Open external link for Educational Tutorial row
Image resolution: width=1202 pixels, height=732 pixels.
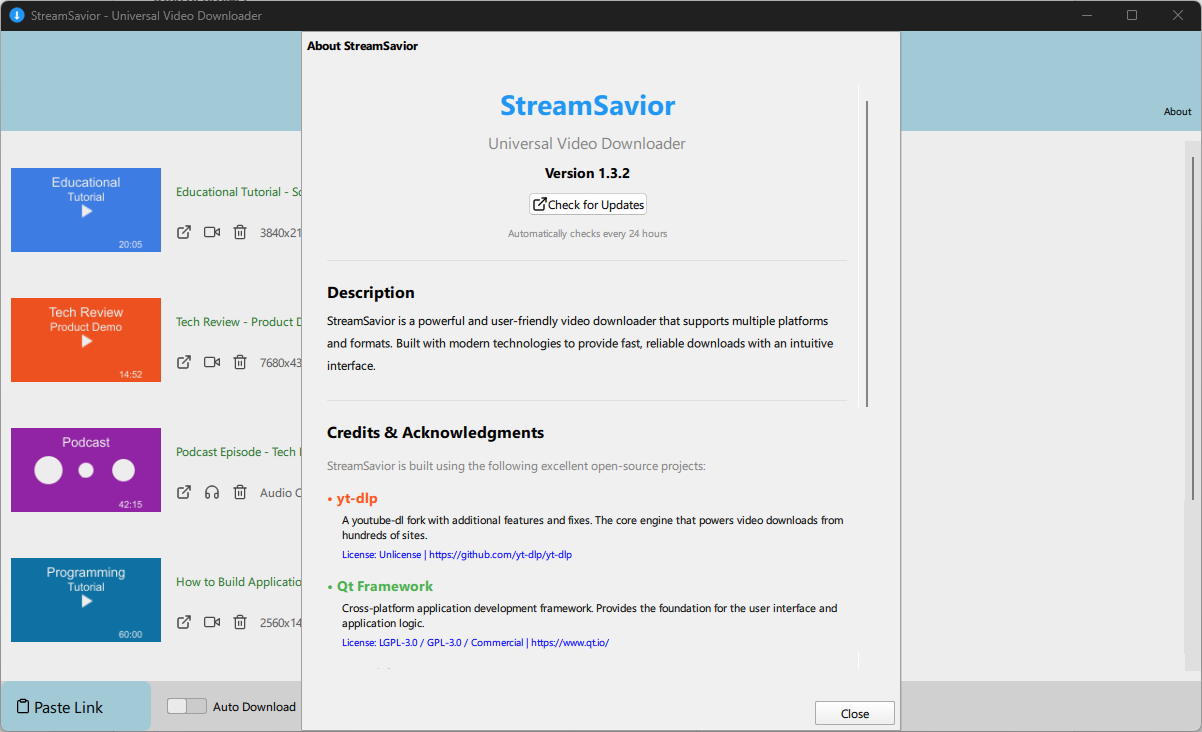pos(184,232)
